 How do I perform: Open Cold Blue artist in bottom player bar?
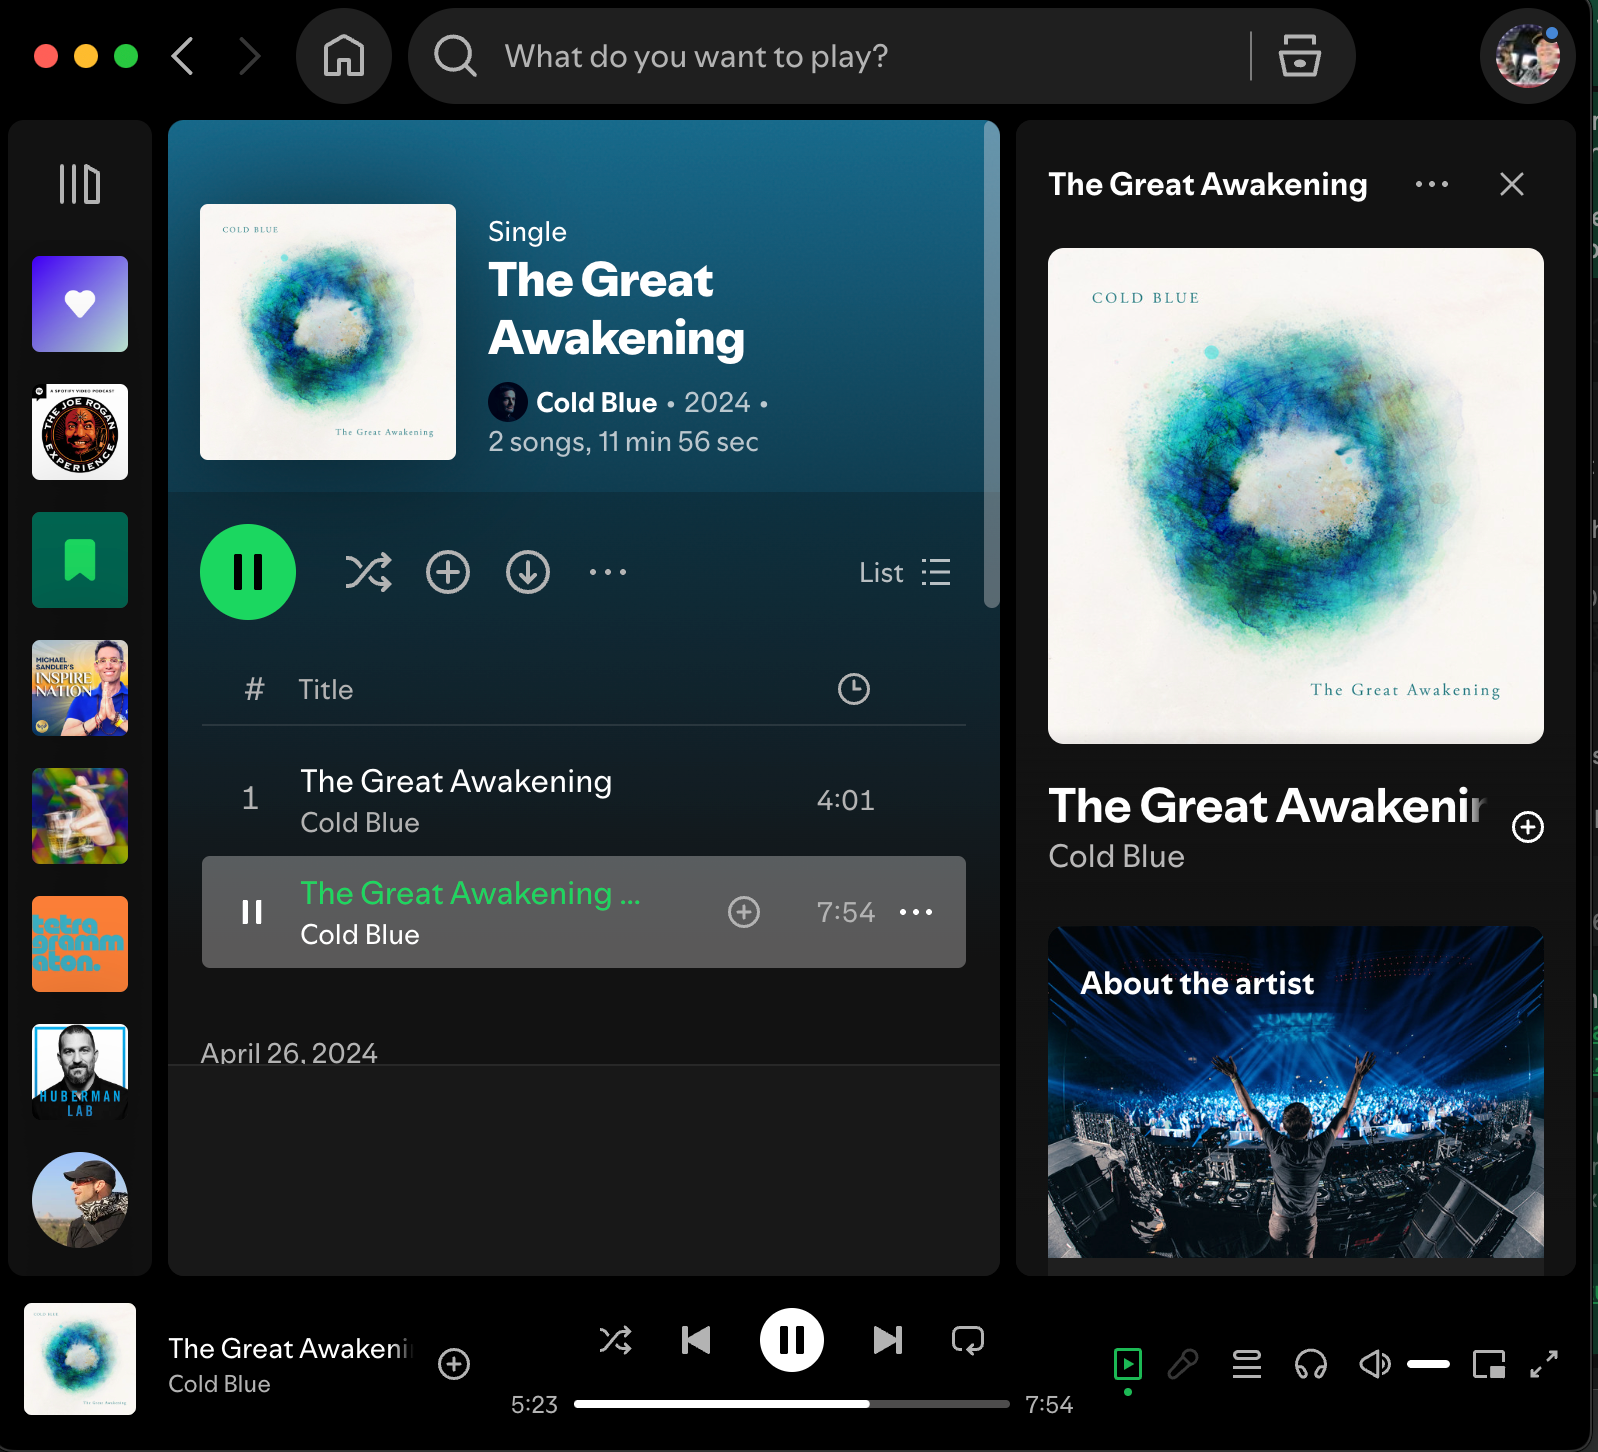[220, 1384]
